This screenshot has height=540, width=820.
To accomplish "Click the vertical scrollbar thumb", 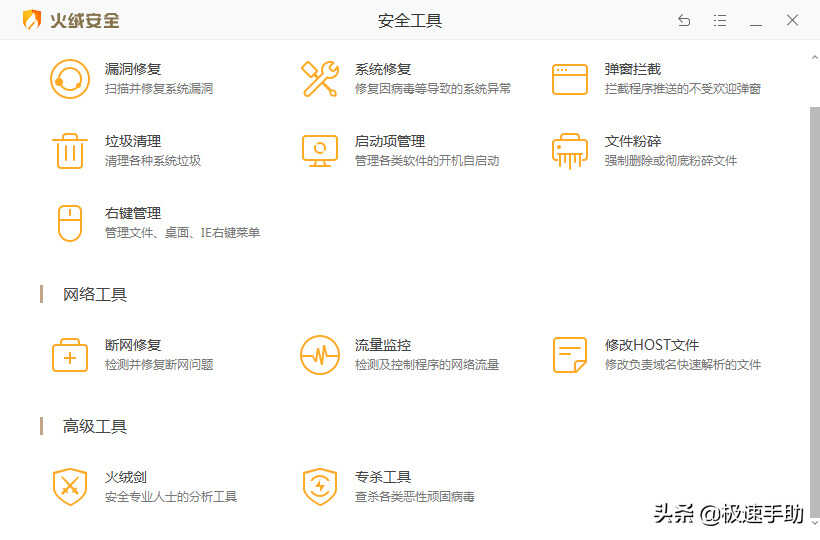I will (x=815, y=311).
